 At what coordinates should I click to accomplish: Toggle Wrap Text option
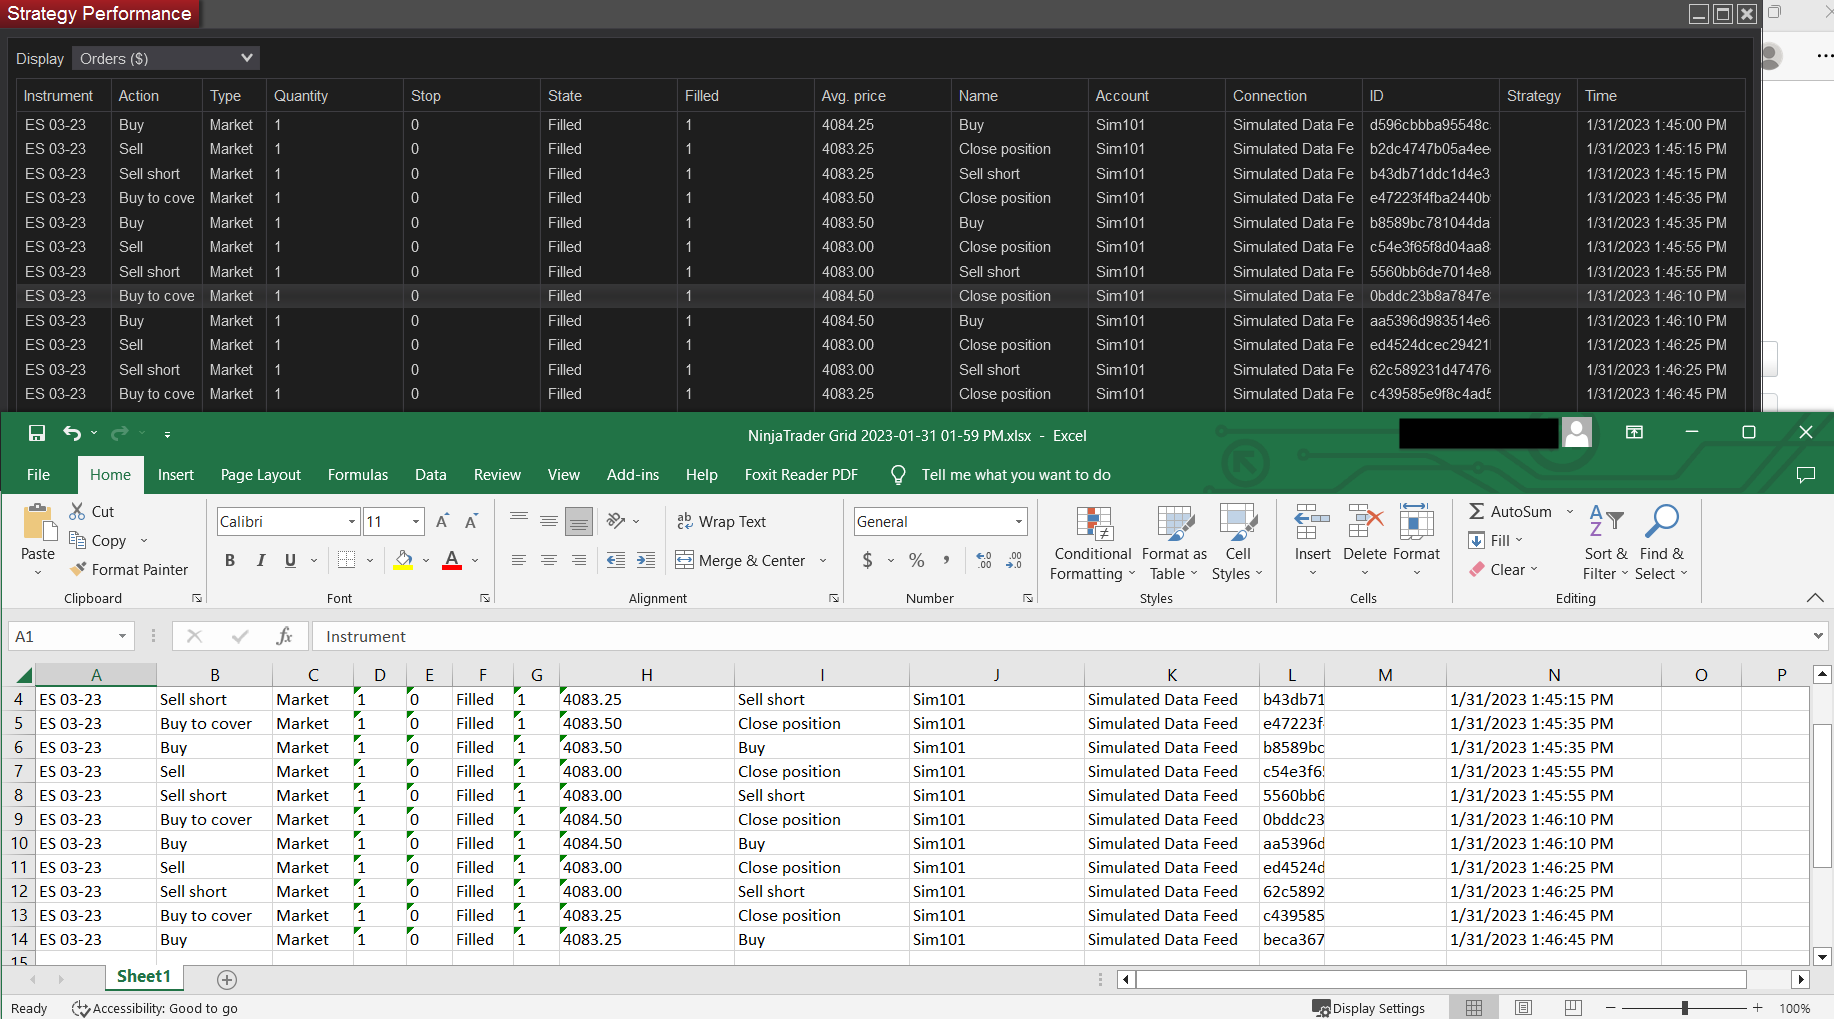tap(721, 521)
